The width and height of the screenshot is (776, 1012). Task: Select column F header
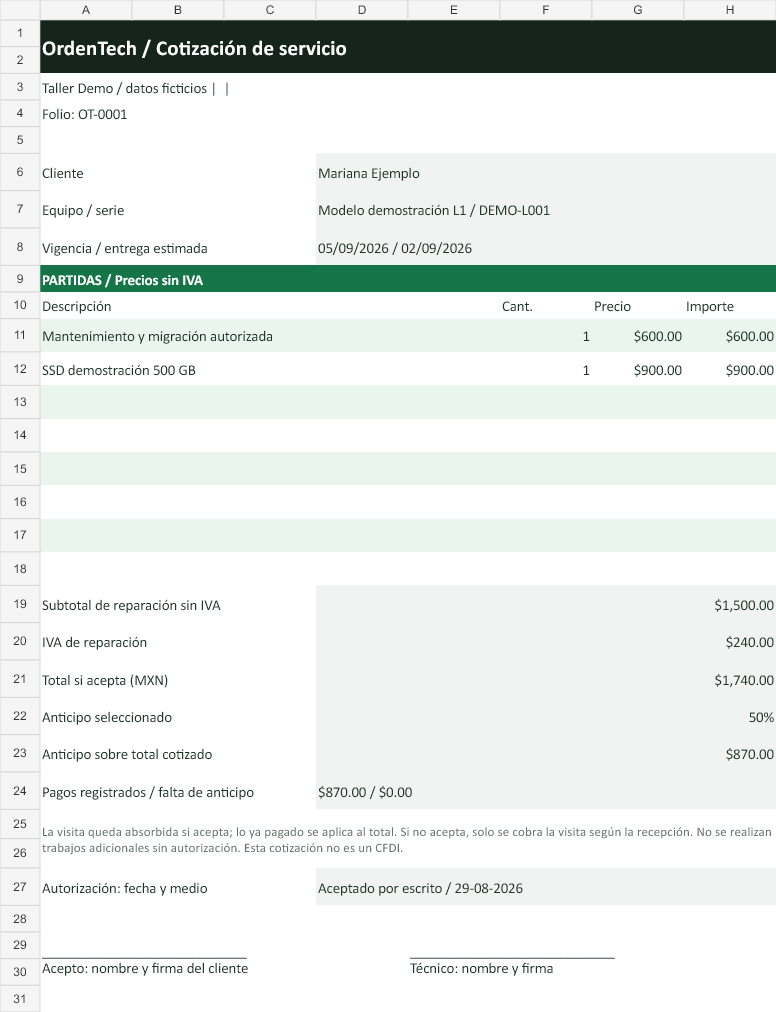pos(546,10)
